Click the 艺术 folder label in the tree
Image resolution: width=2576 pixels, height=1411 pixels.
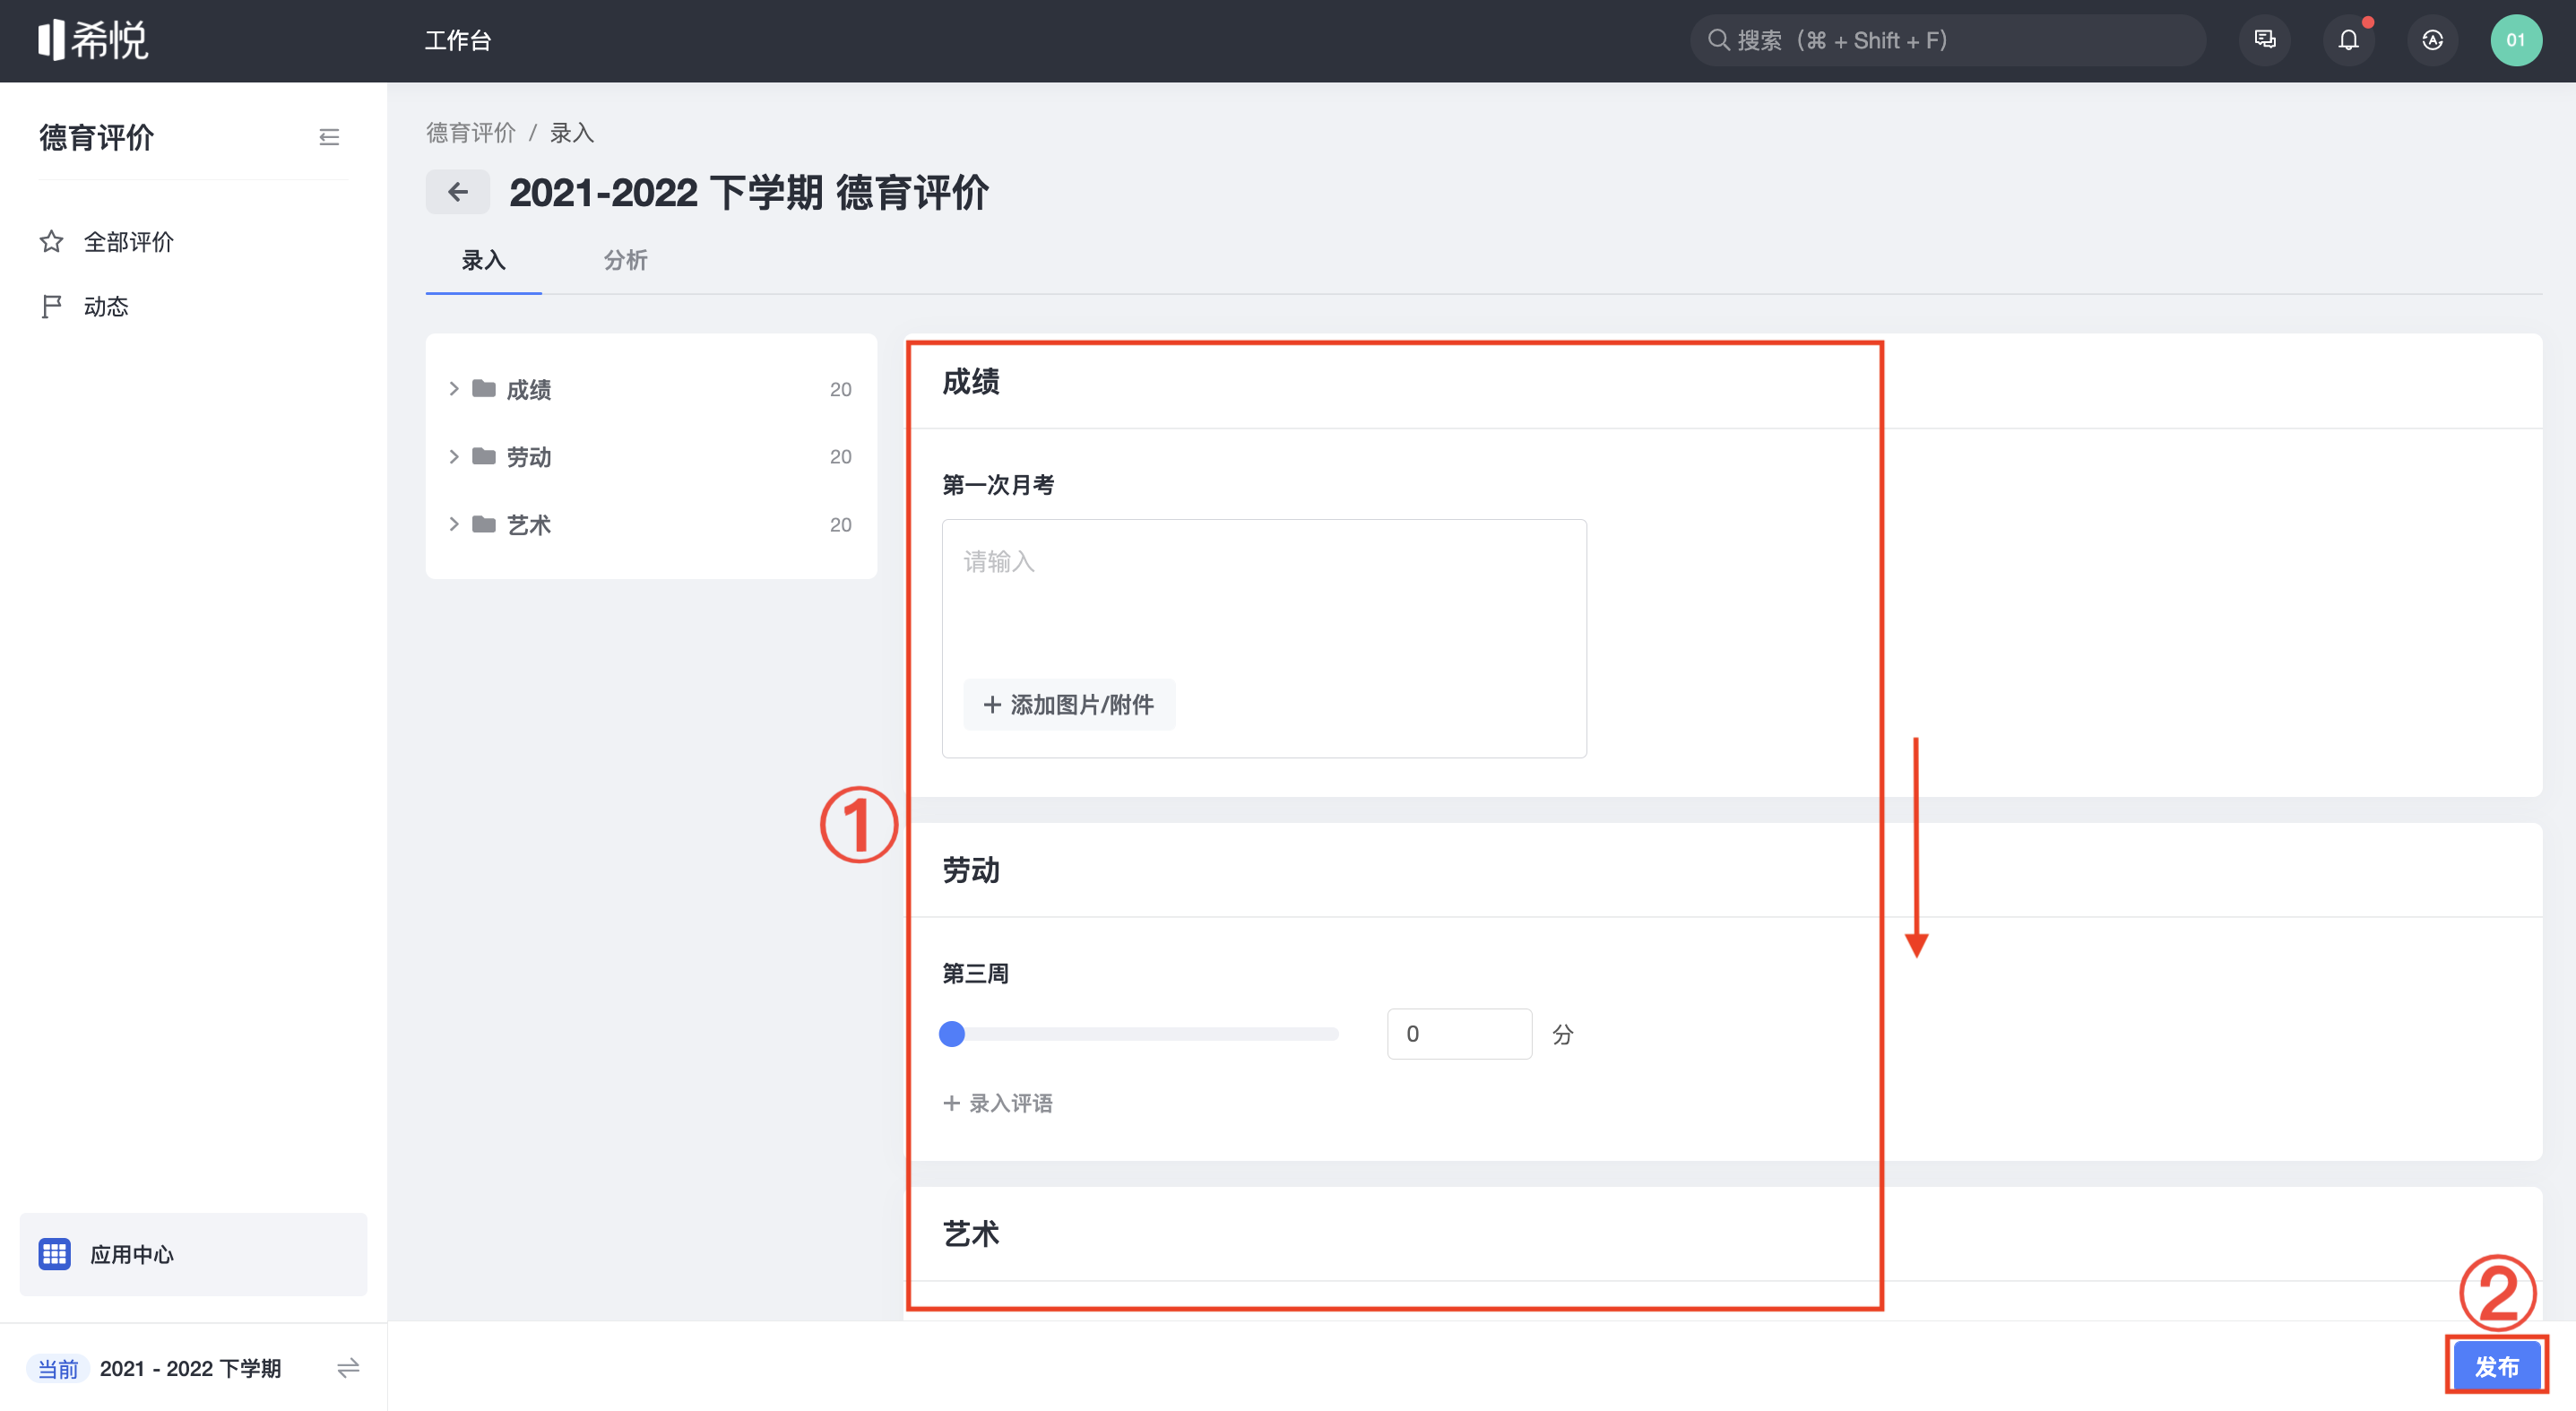tap(529, 525)
